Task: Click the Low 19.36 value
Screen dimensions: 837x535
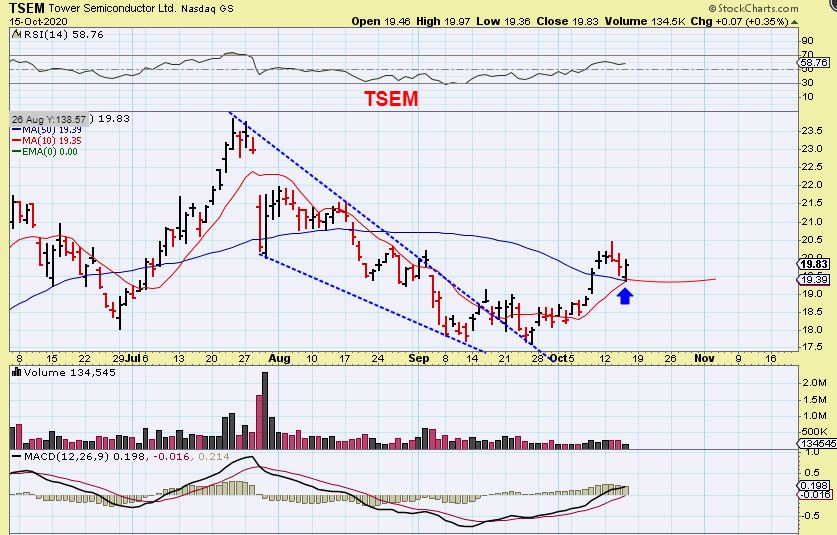Action: [x=503, y=21]
